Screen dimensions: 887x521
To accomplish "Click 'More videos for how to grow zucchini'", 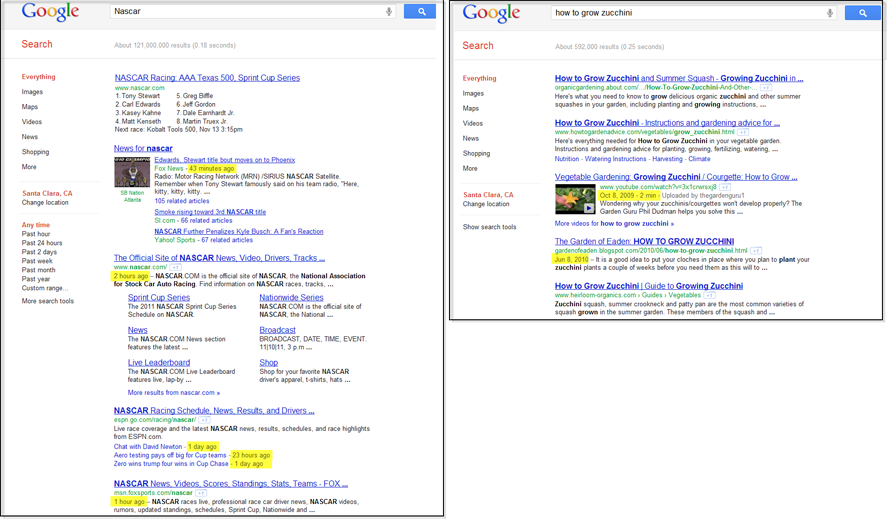I will click(614, 223).
